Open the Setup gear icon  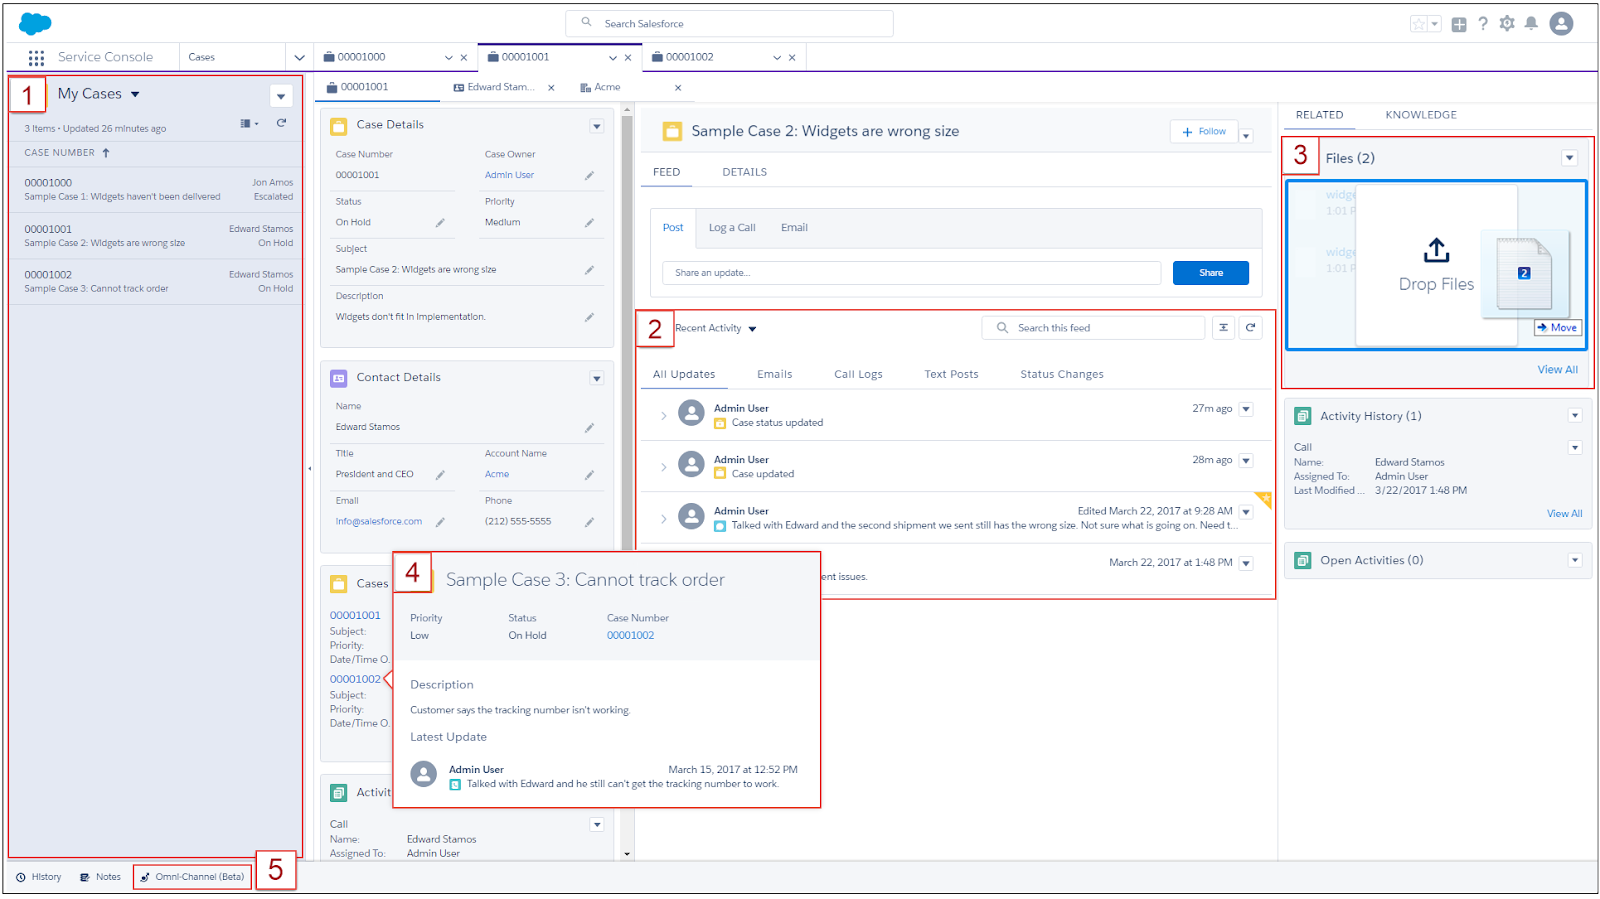pos(1507,24)
